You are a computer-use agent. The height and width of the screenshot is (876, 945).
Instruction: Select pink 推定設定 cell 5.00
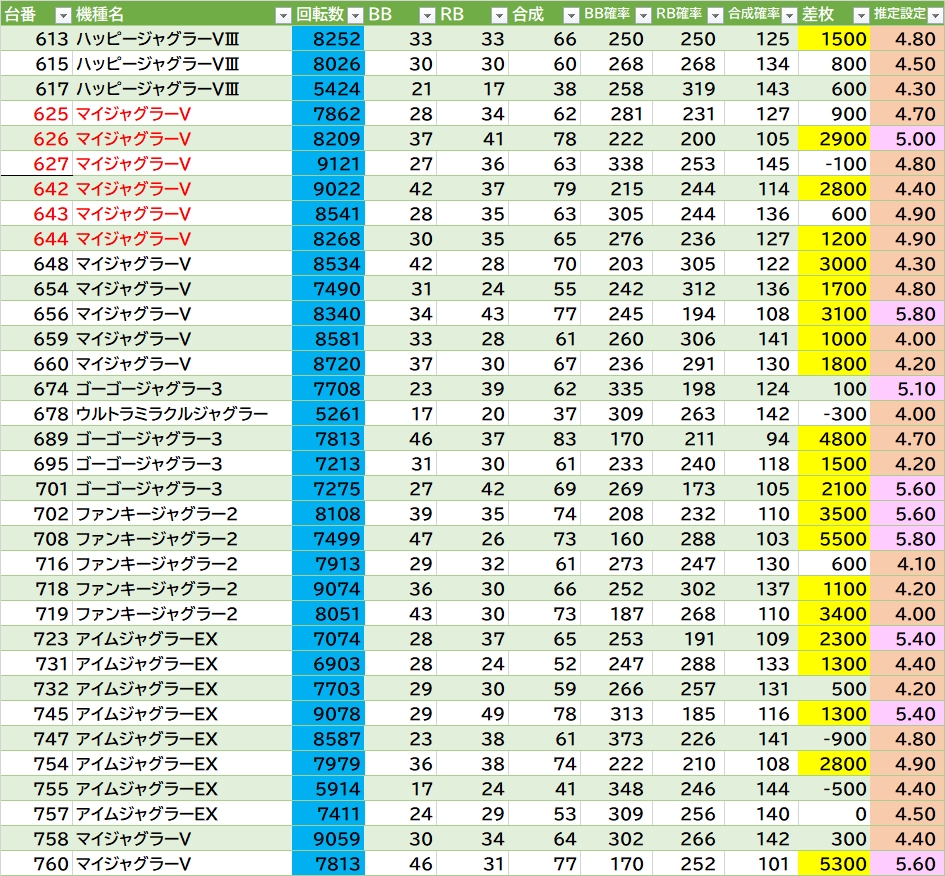tap(907, 139)
